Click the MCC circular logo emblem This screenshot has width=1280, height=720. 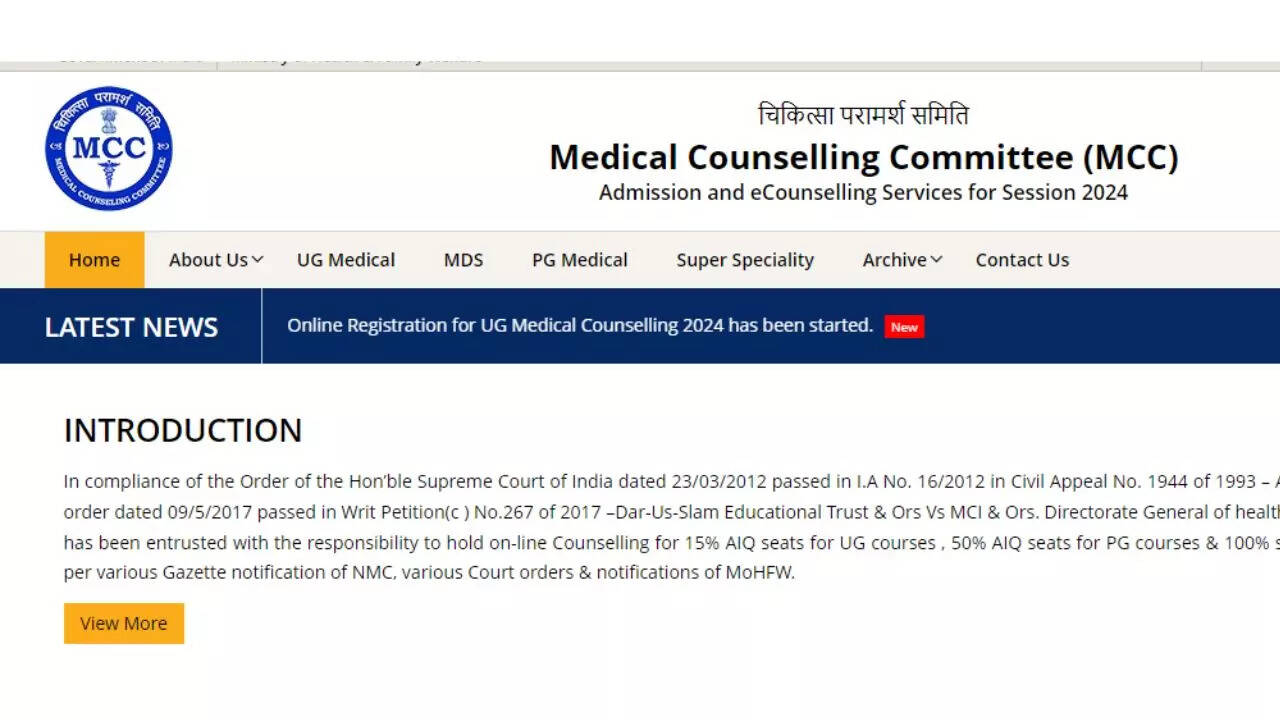click(x=110, y=148)
